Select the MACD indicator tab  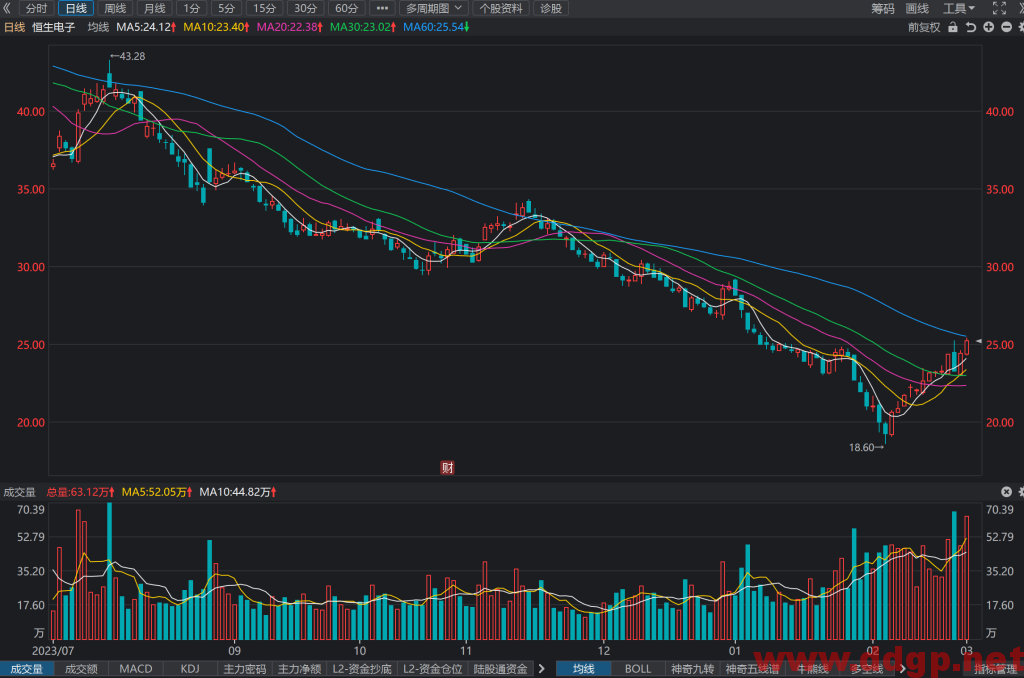pos(135,669)
